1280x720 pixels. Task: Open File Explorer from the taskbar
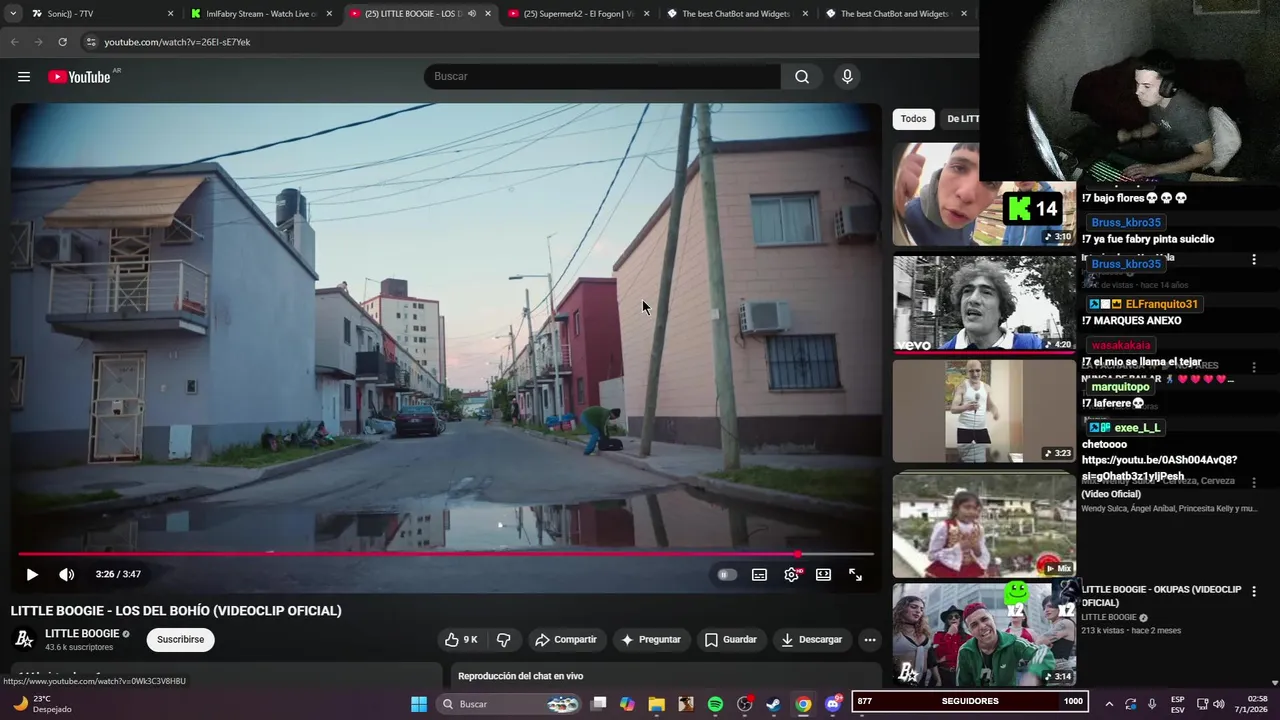[x=656, y=704]
